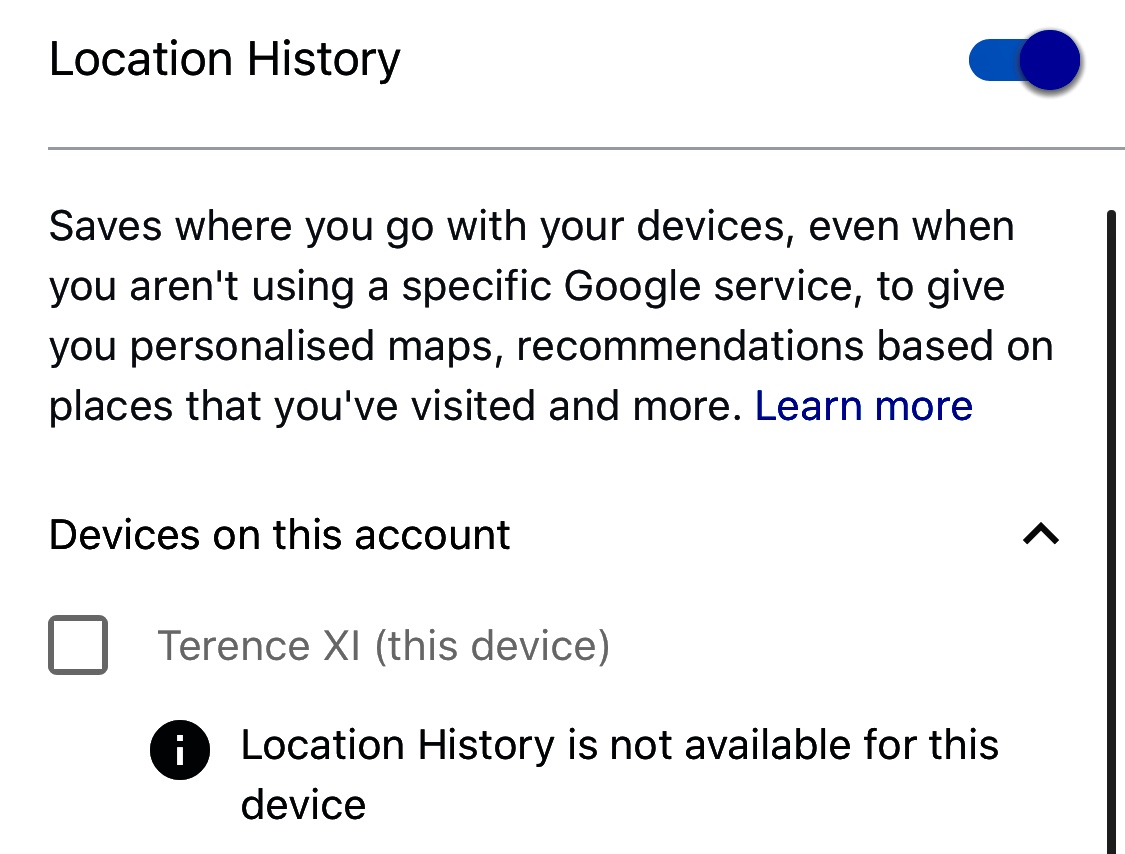Click the Location History heading text
The image size is (1125, 854).
225,60
